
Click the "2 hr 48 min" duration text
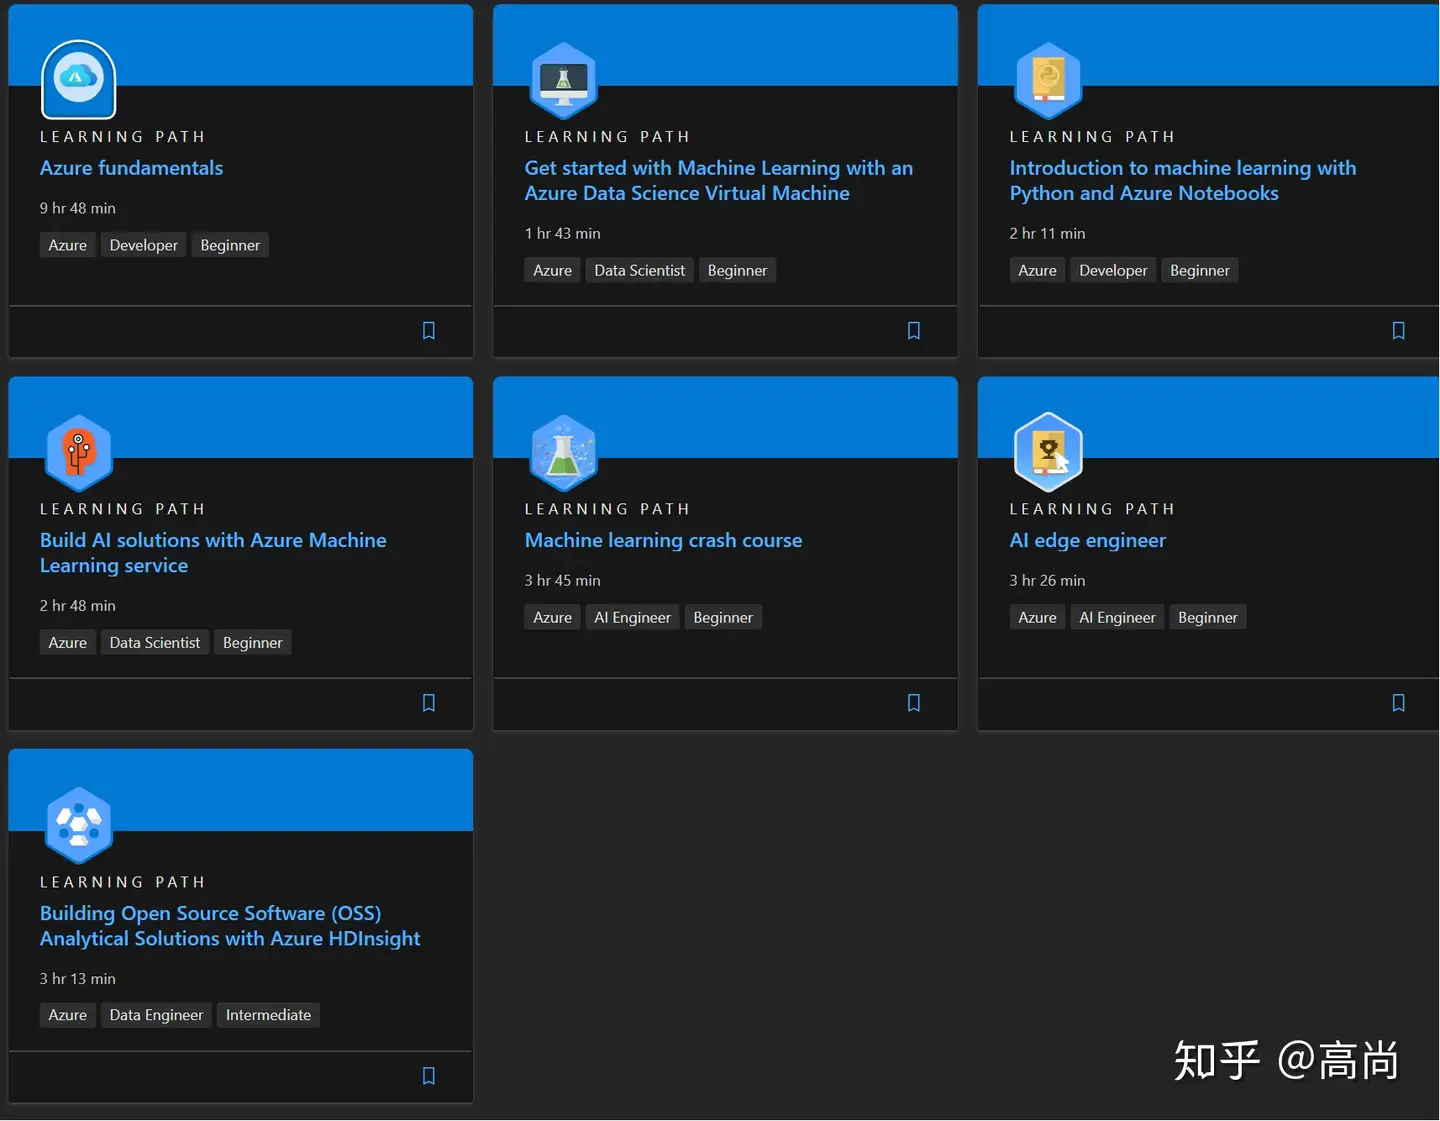pyautogui.click(x=78, y=605)
